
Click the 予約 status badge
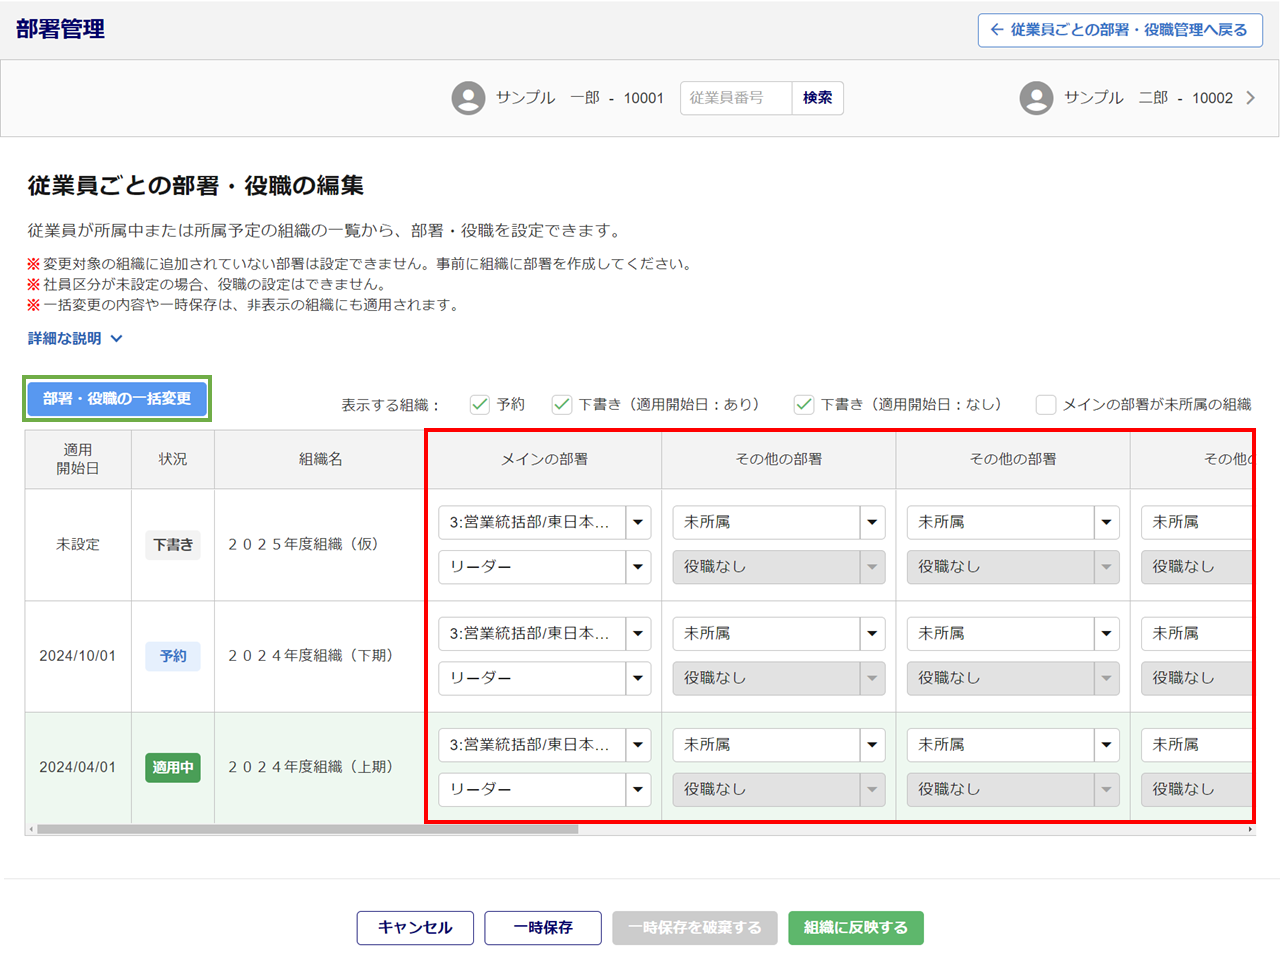pos(173,656)
